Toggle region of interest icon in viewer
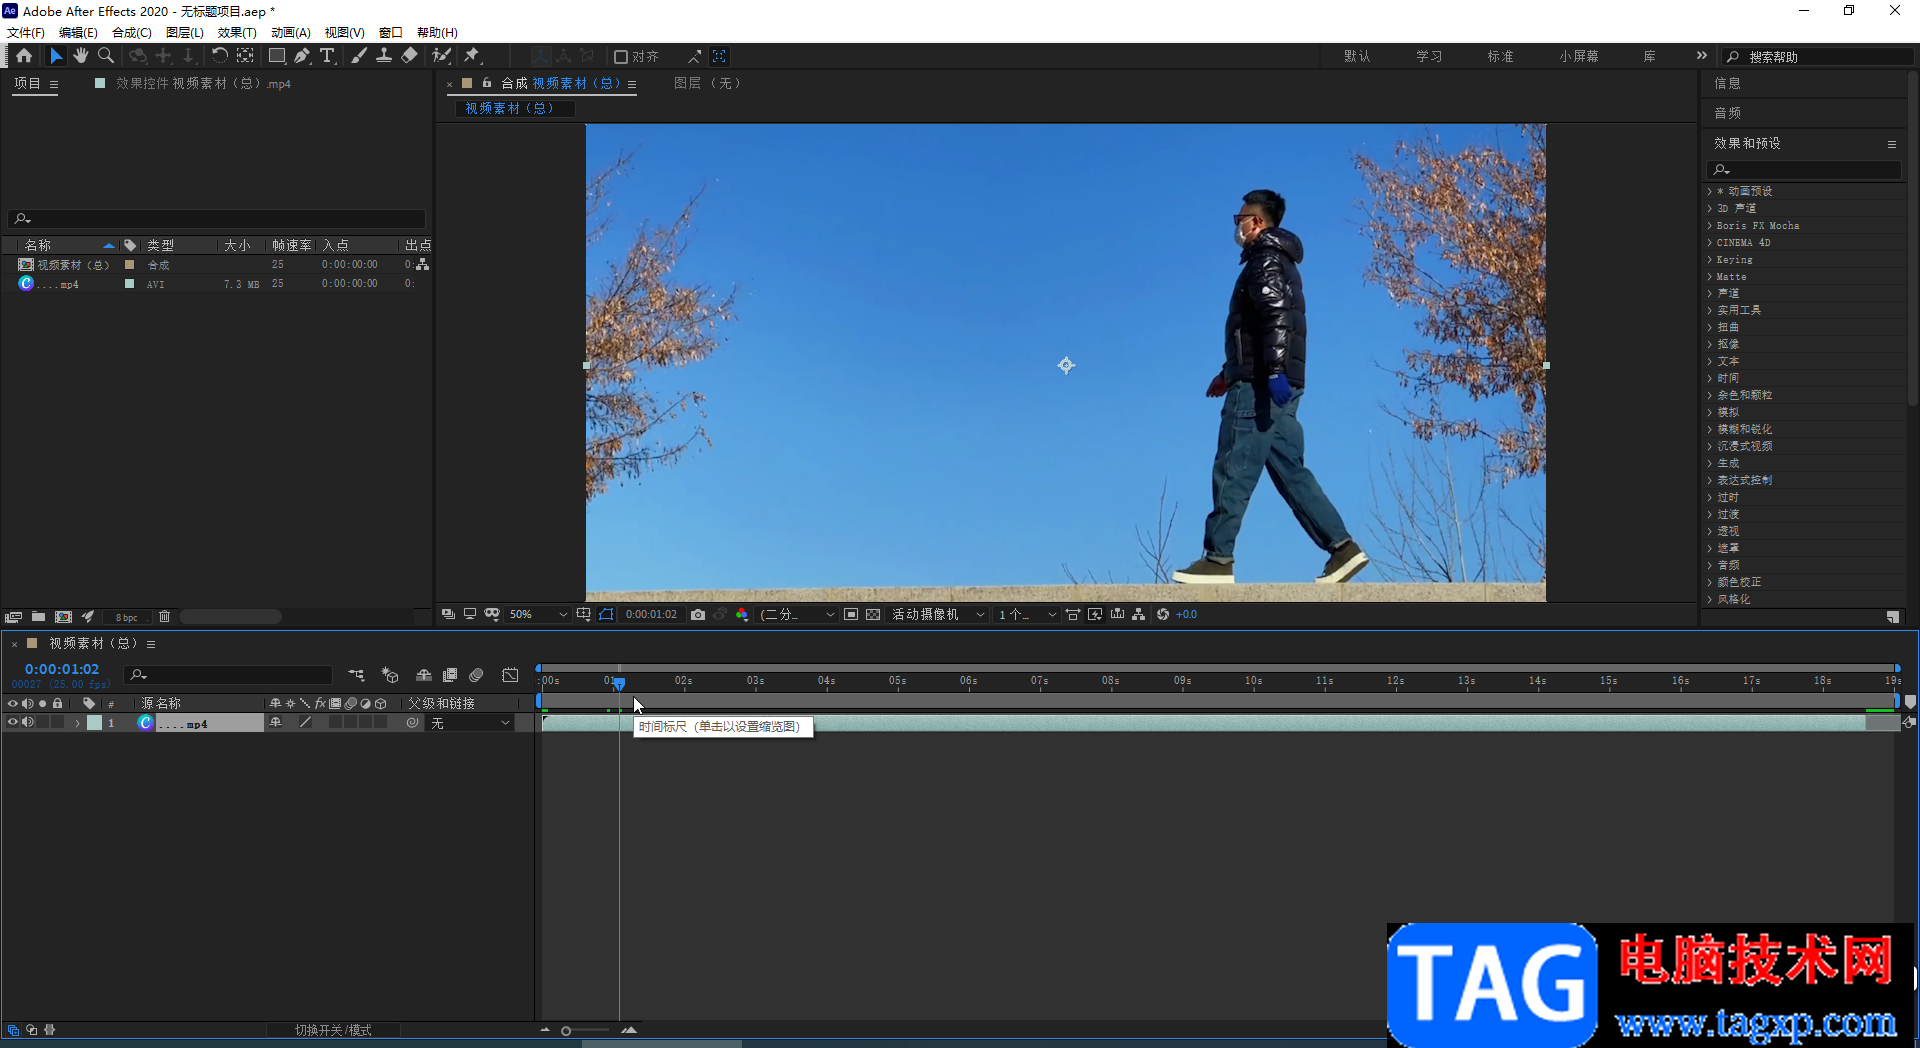 coord(851,615)
